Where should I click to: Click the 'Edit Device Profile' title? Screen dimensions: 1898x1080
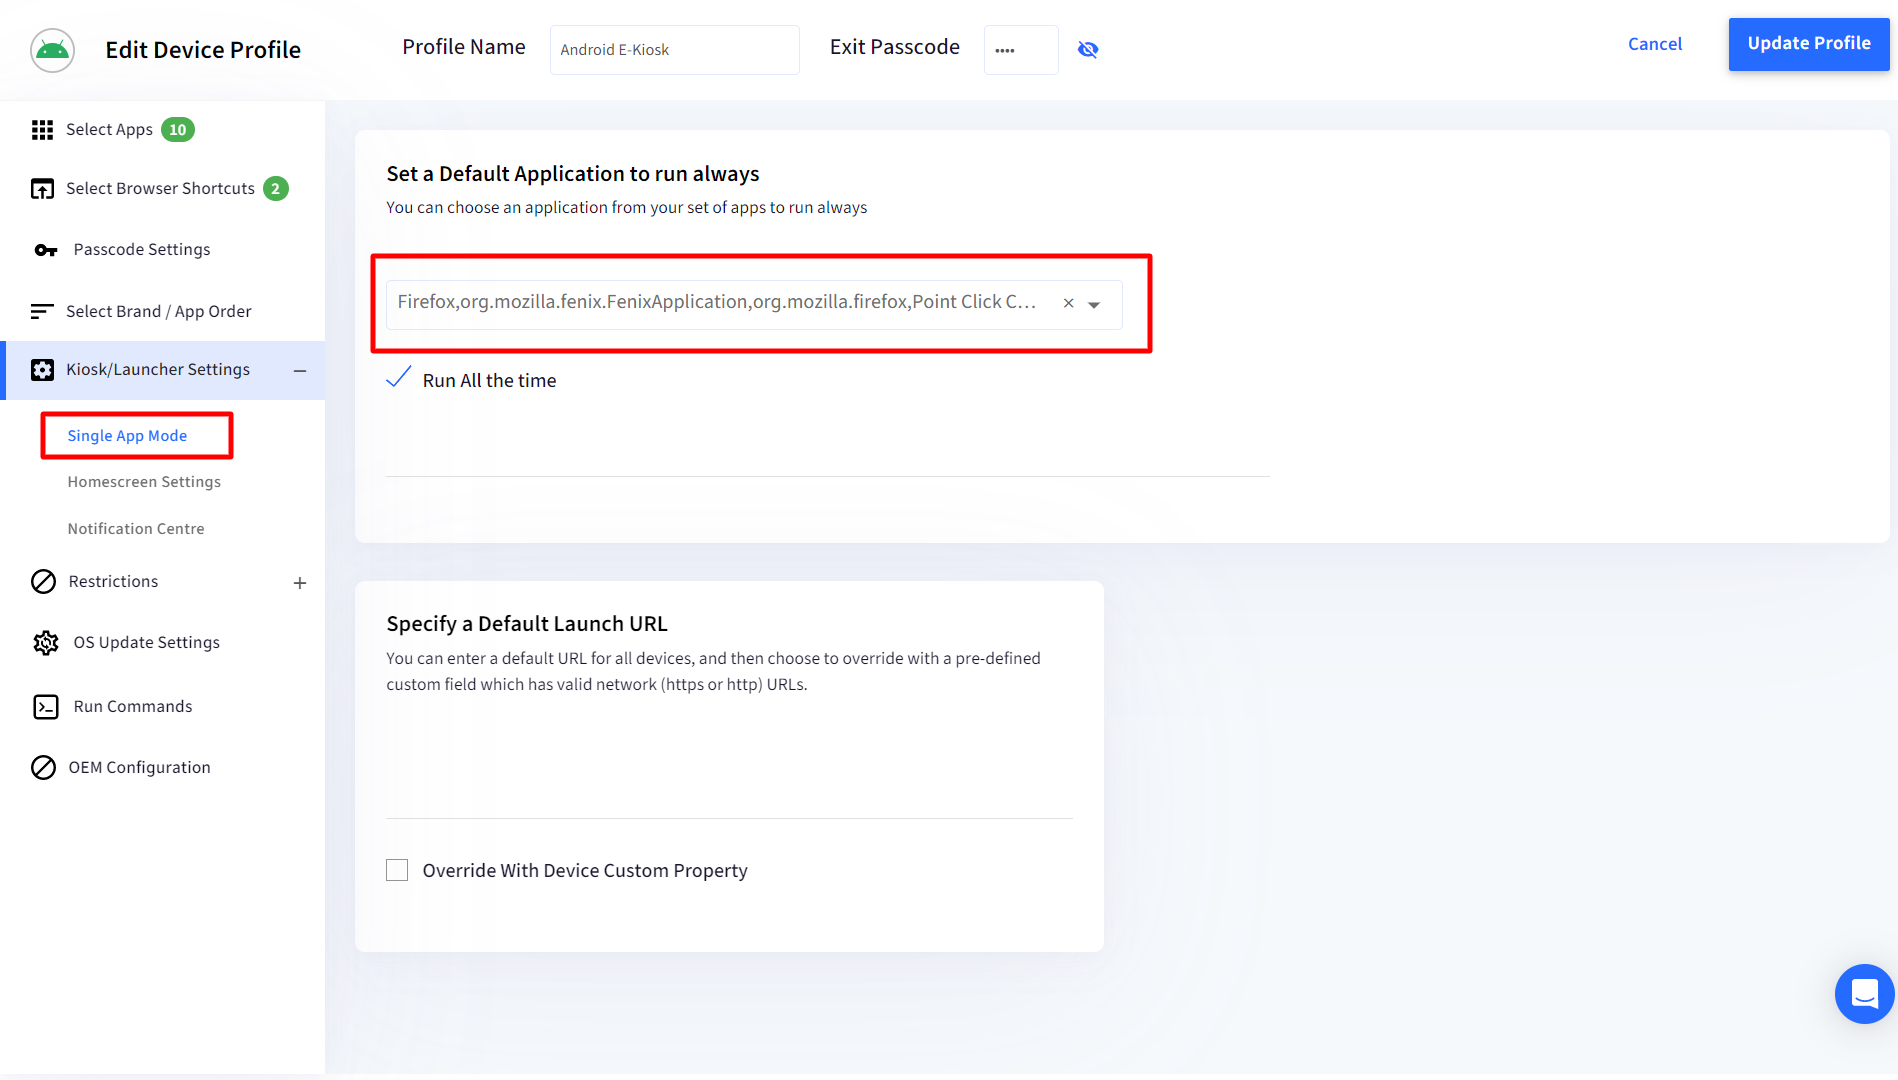(203, 50)
